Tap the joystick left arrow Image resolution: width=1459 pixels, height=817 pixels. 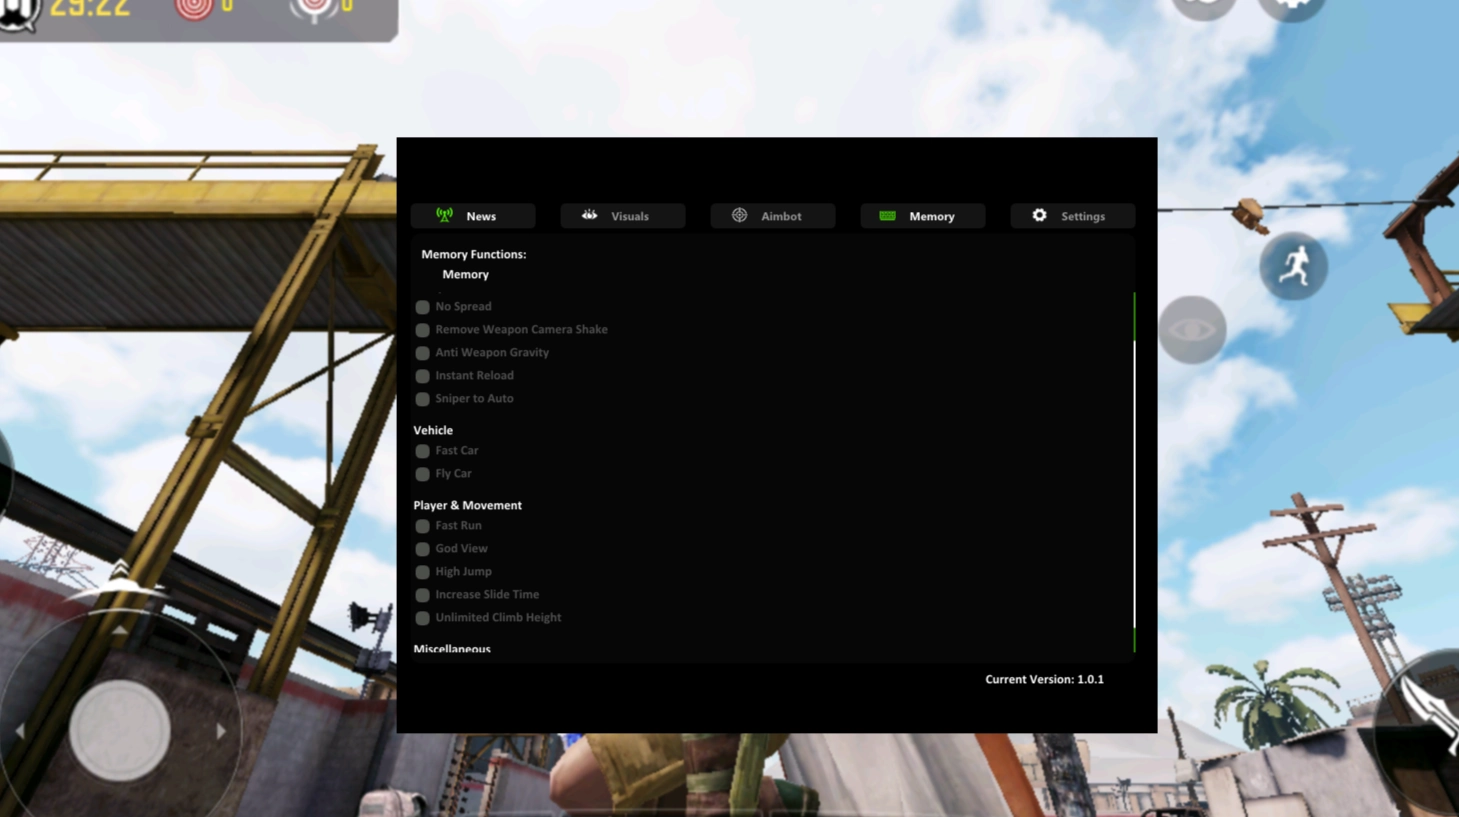[19, 731]
